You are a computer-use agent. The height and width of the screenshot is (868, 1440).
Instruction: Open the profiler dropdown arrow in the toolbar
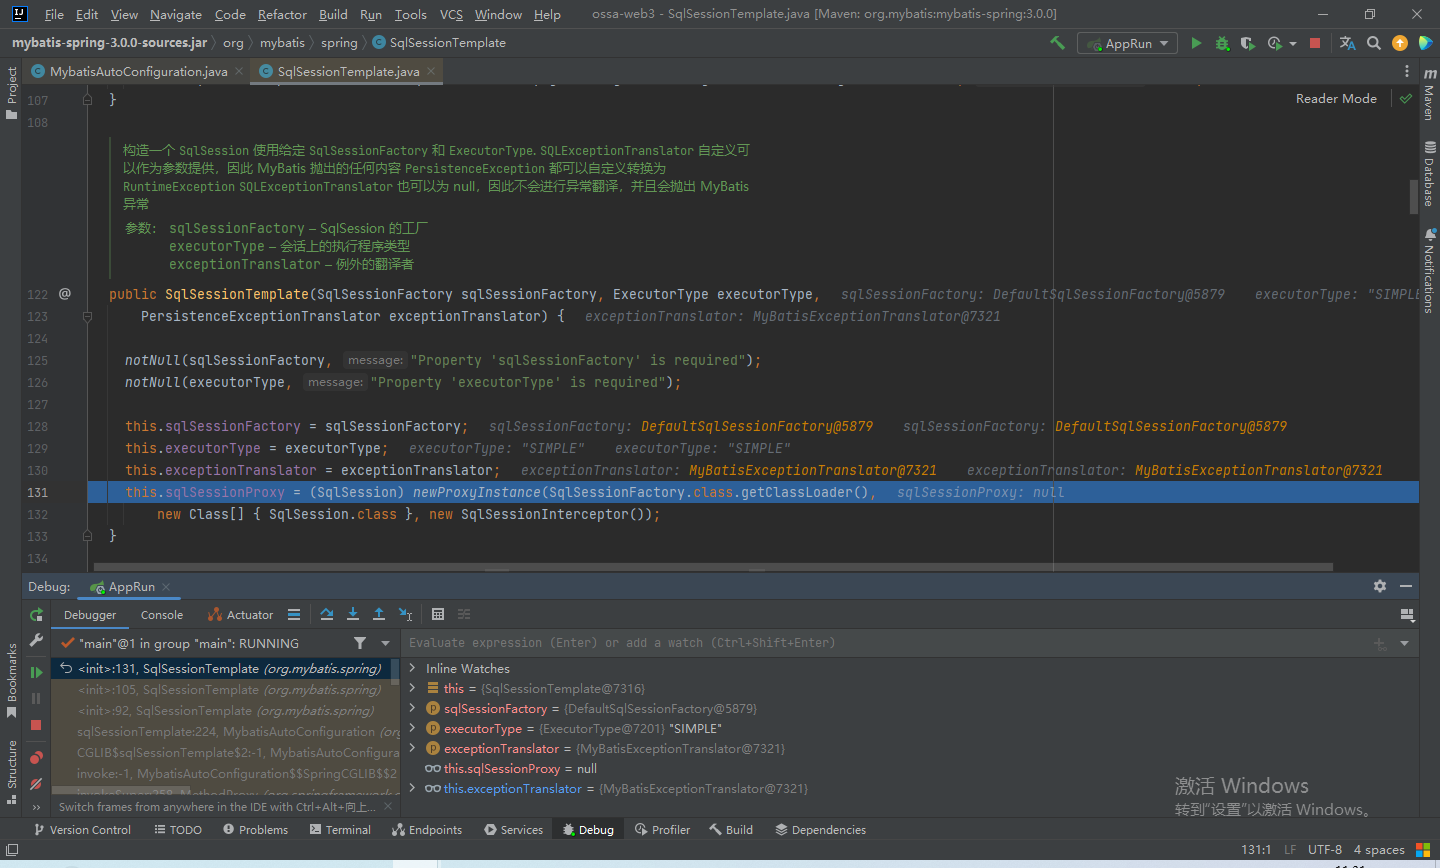pyautogui.click(x=1292, y=43)
